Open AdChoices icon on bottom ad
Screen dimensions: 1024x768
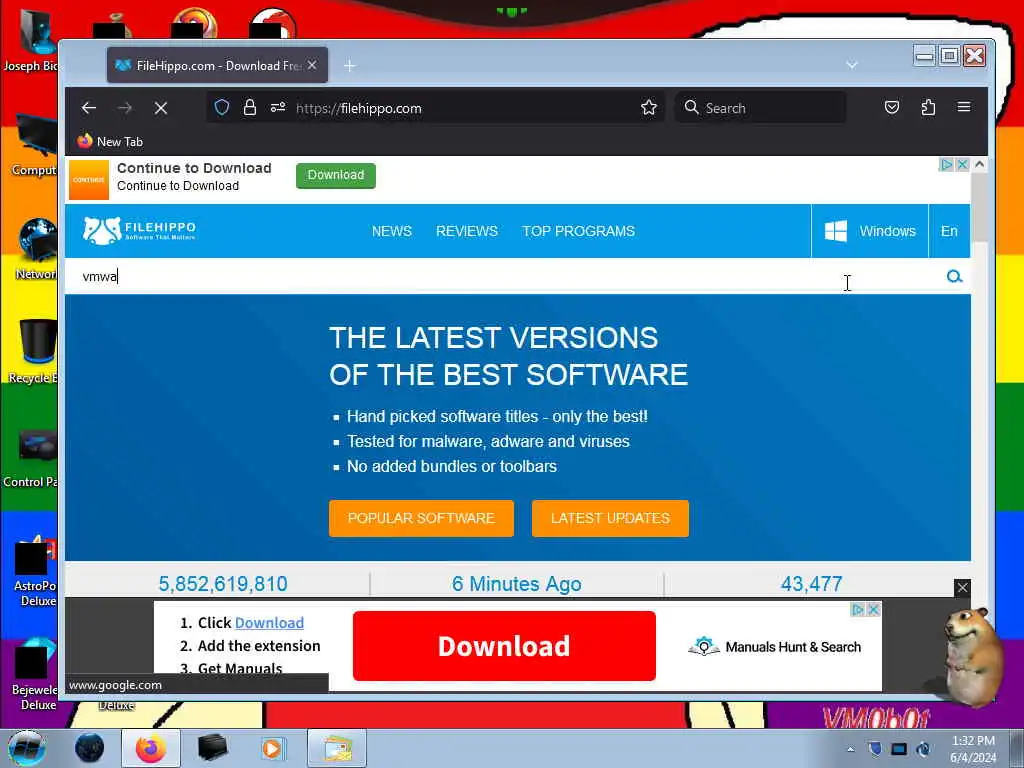[858, 609]
